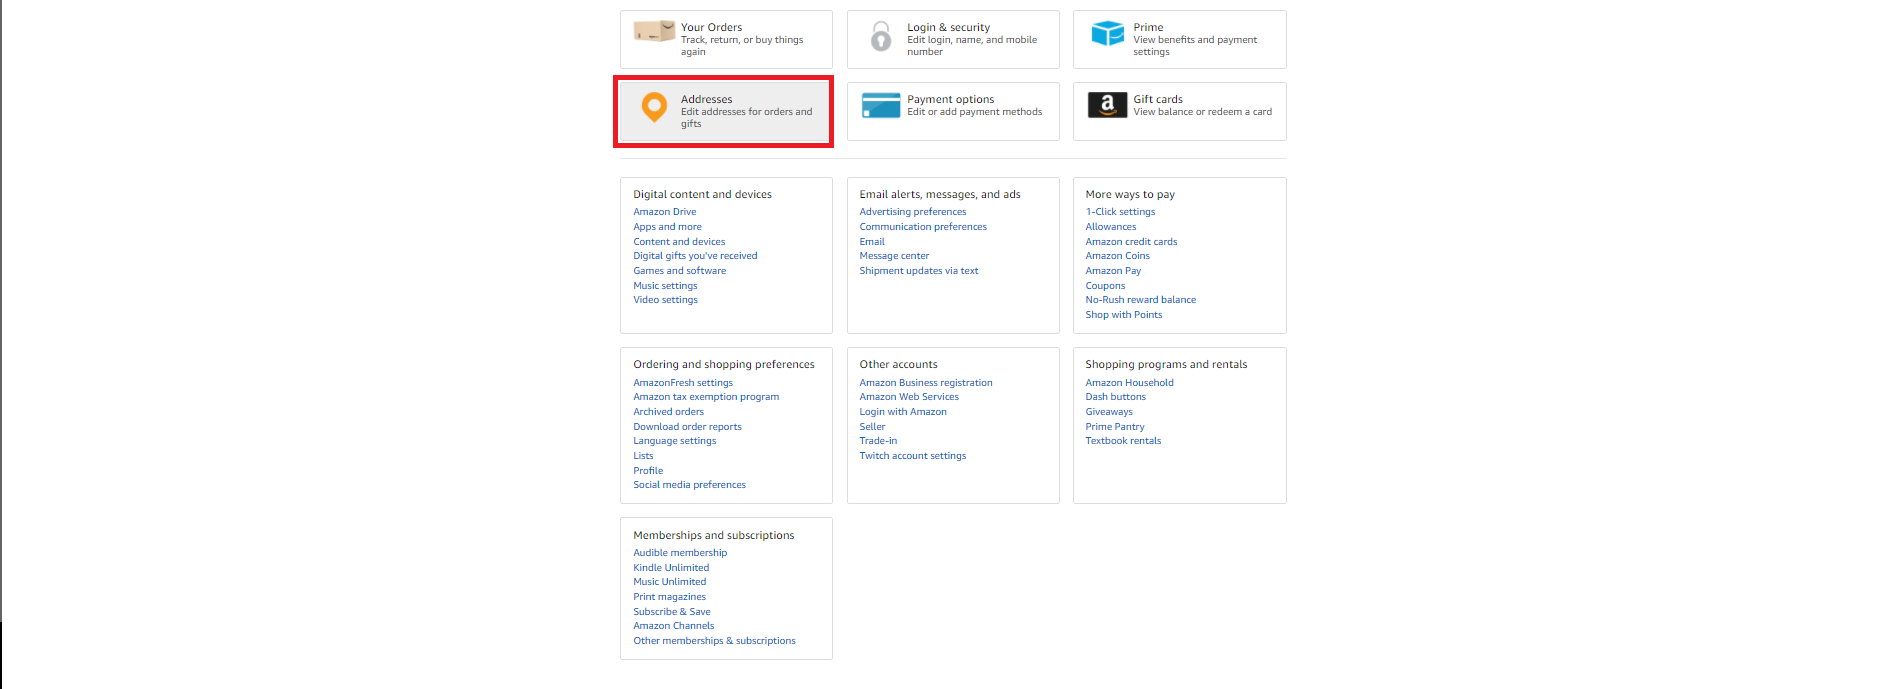This screenshot has width=1895, height=689.
Task: Open the Payment options card
Action: [953, 111]
